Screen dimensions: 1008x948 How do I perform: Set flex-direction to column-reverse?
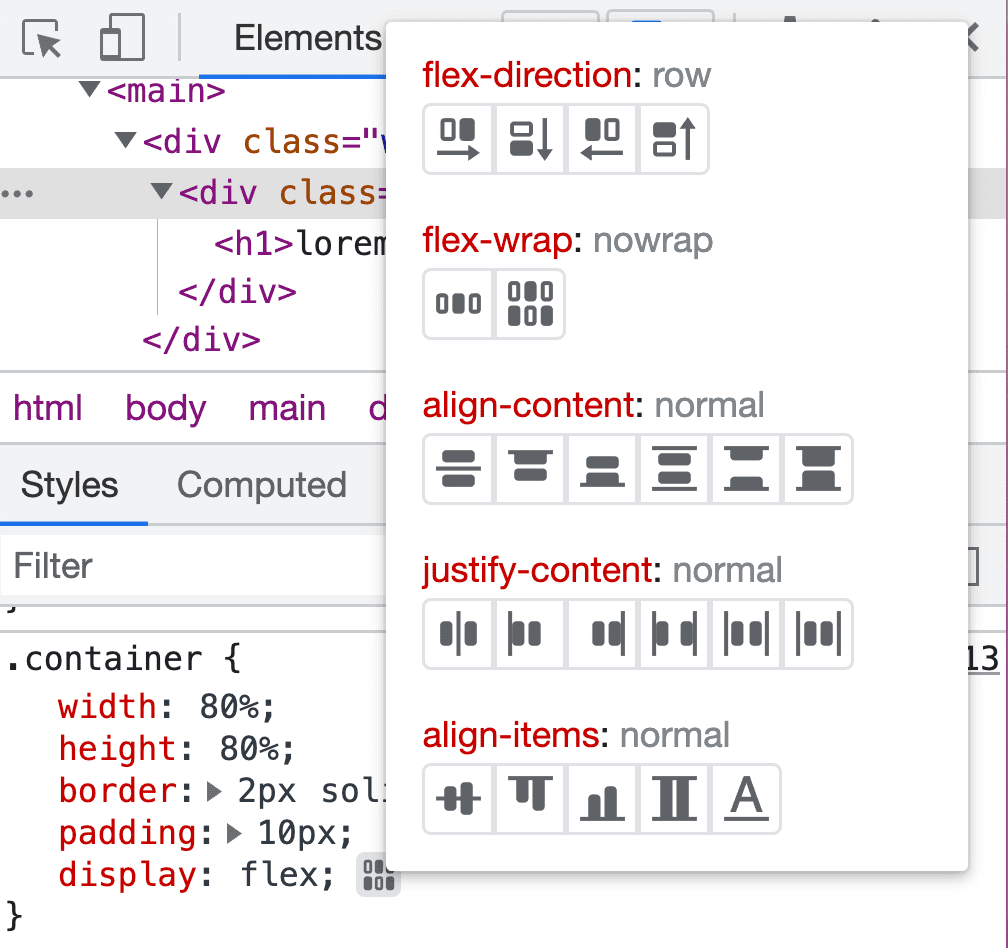coord(674,139)
